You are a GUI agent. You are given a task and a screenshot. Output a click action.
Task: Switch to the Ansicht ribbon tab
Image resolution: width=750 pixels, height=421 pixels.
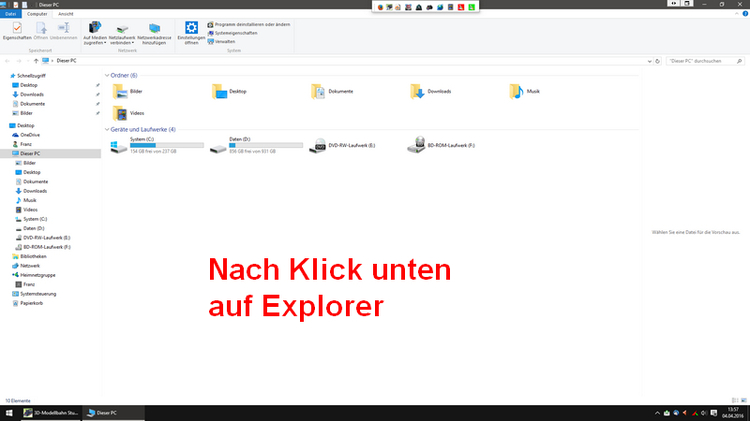pos(65,15)
